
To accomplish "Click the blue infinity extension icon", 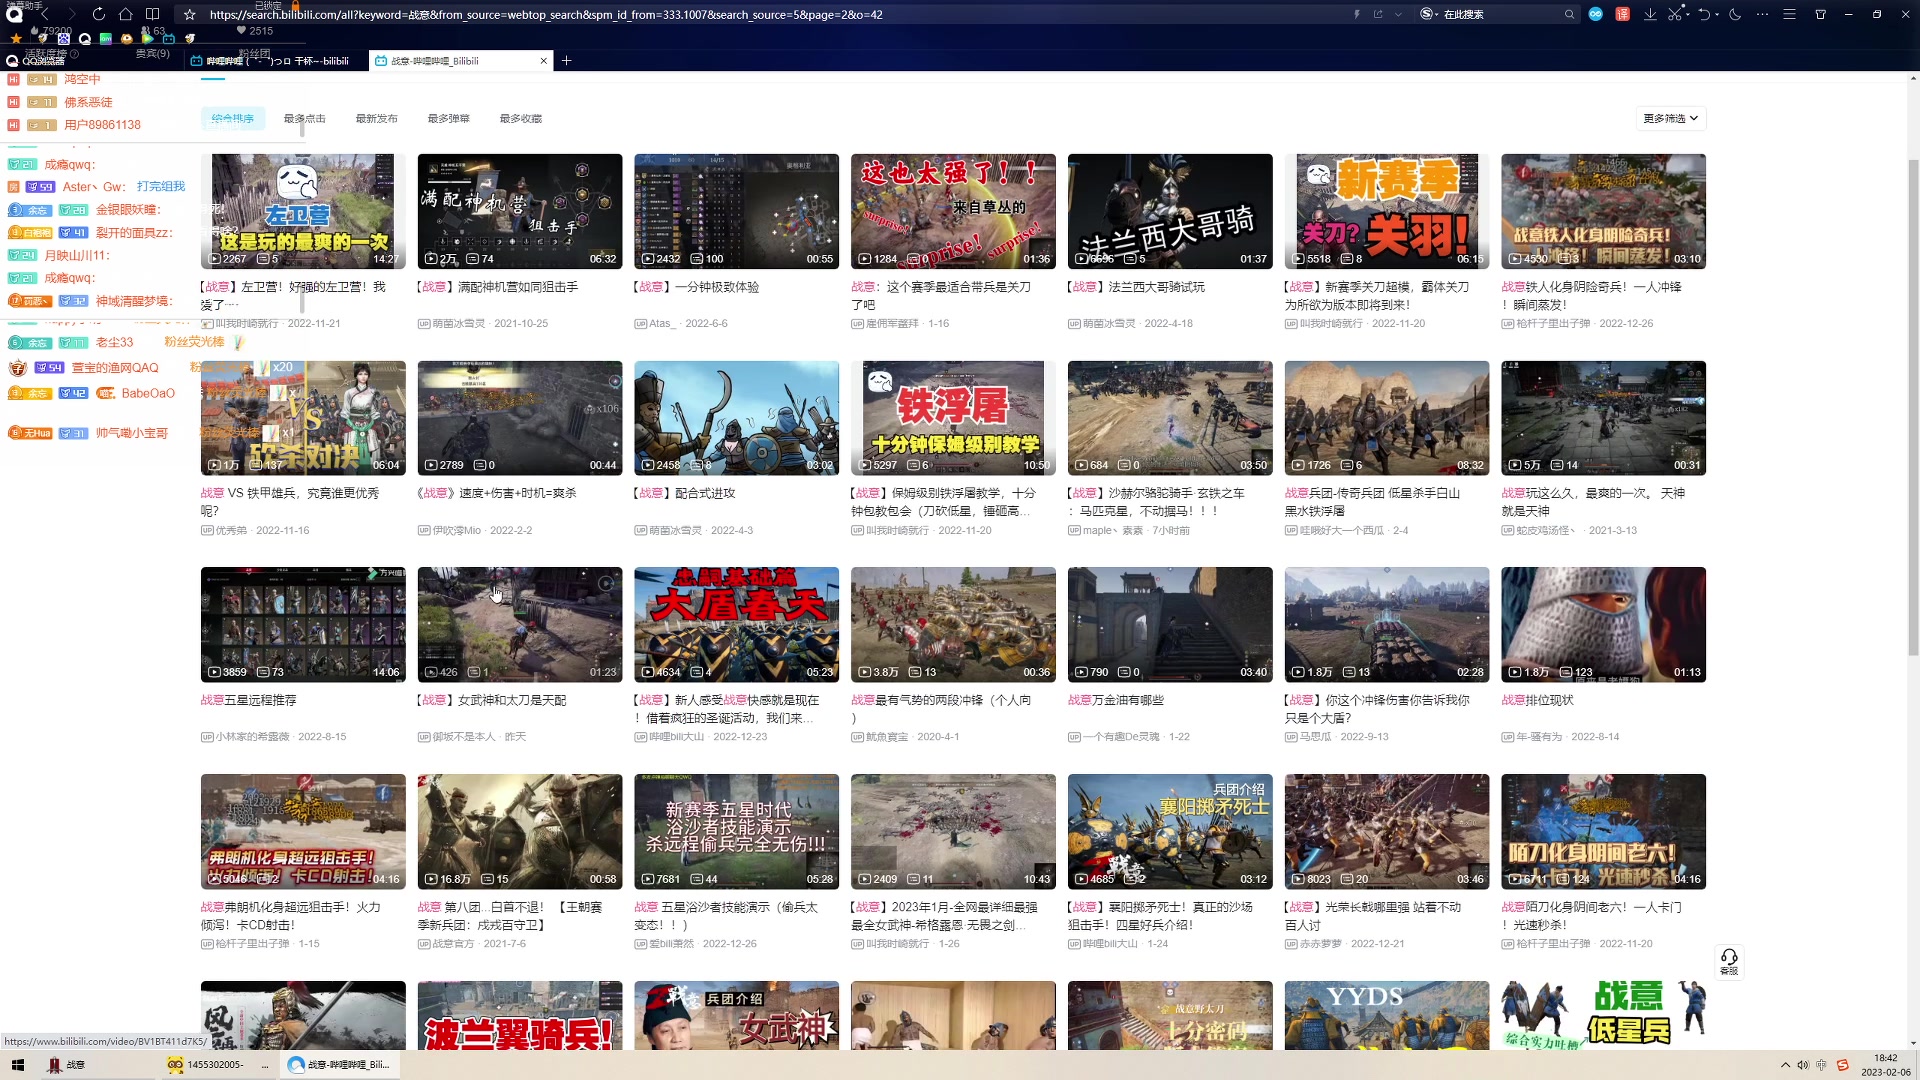I will point(1596,14).
